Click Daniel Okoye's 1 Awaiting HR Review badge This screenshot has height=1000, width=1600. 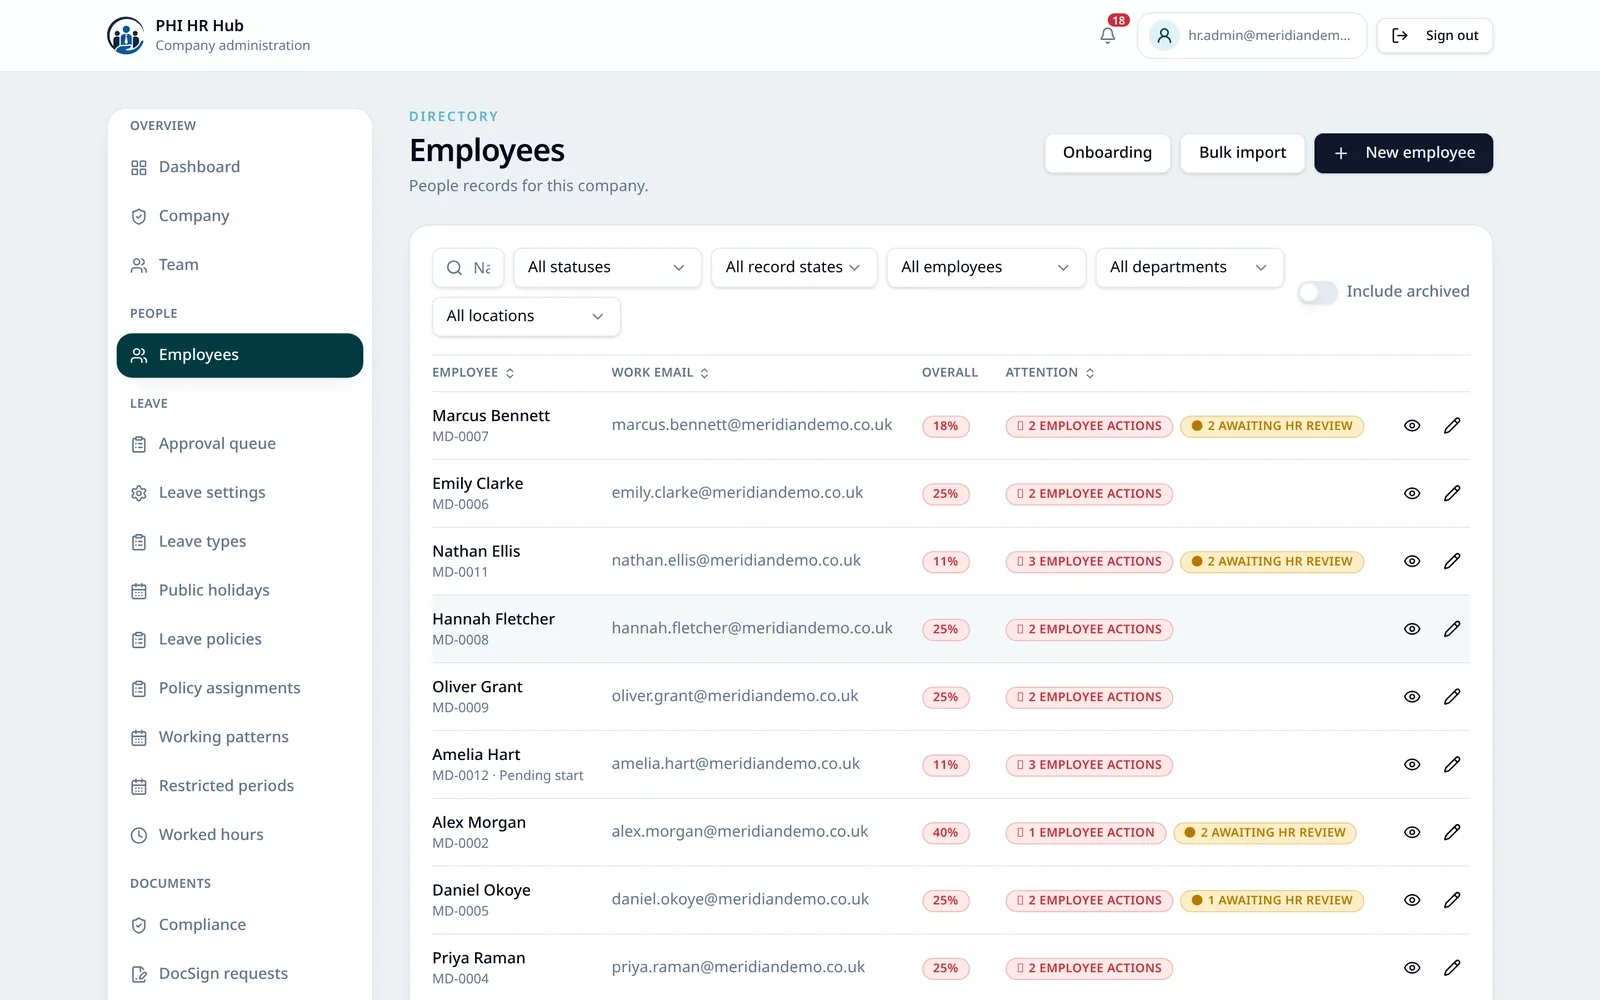[1272, 901]
